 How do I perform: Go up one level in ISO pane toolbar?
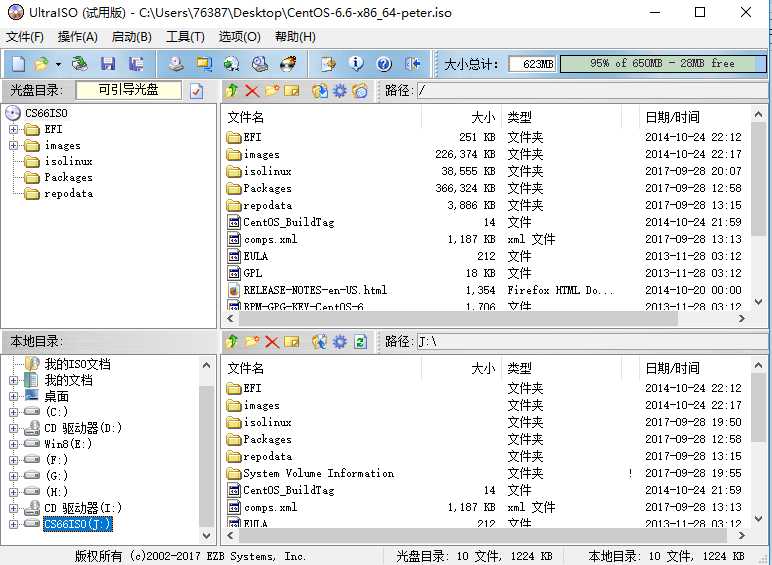[x=232, y=91]
